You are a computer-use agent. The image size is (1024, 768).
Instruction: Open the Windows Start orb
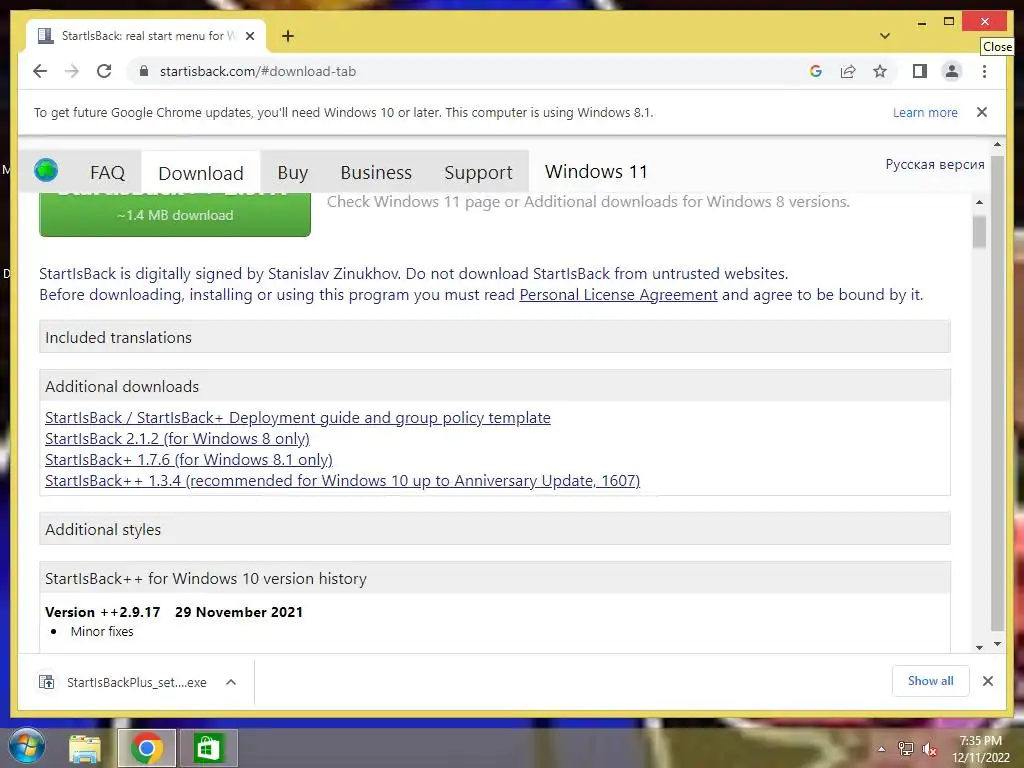[26, 747]
